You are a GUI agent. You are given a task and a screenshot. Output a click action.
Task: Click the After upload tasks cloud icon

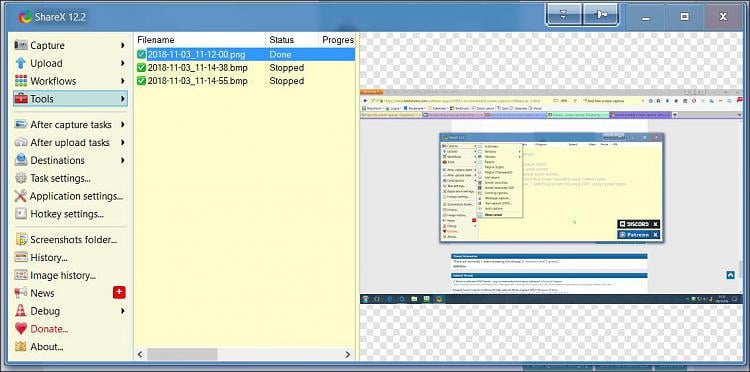tap(21, 142)
